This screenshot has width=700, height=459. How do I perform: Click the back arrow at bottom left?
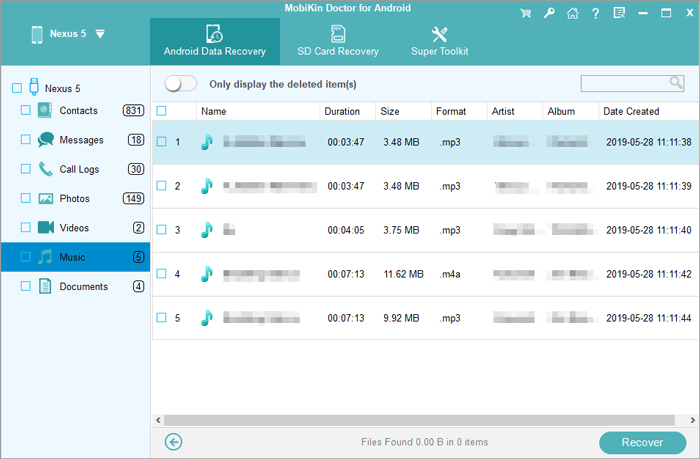point(174,441)
